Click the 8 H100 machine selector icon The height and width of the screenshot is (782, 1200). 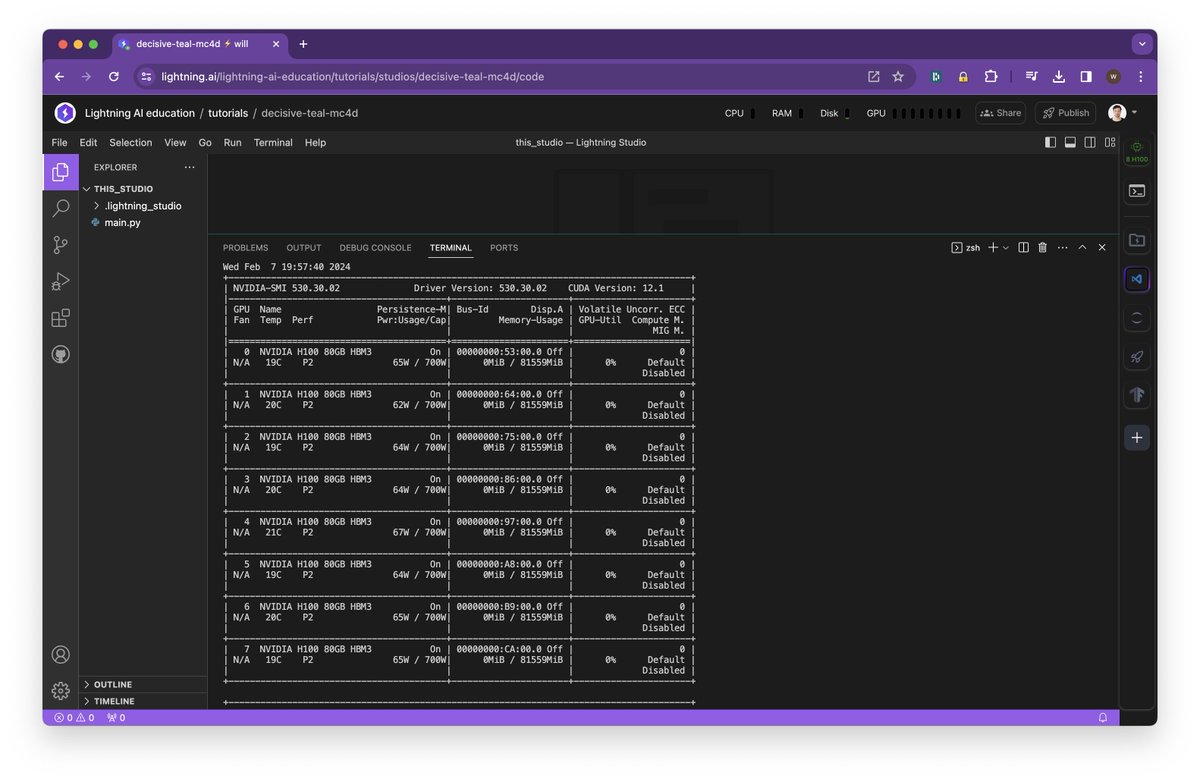click(x=1137, y=151)
